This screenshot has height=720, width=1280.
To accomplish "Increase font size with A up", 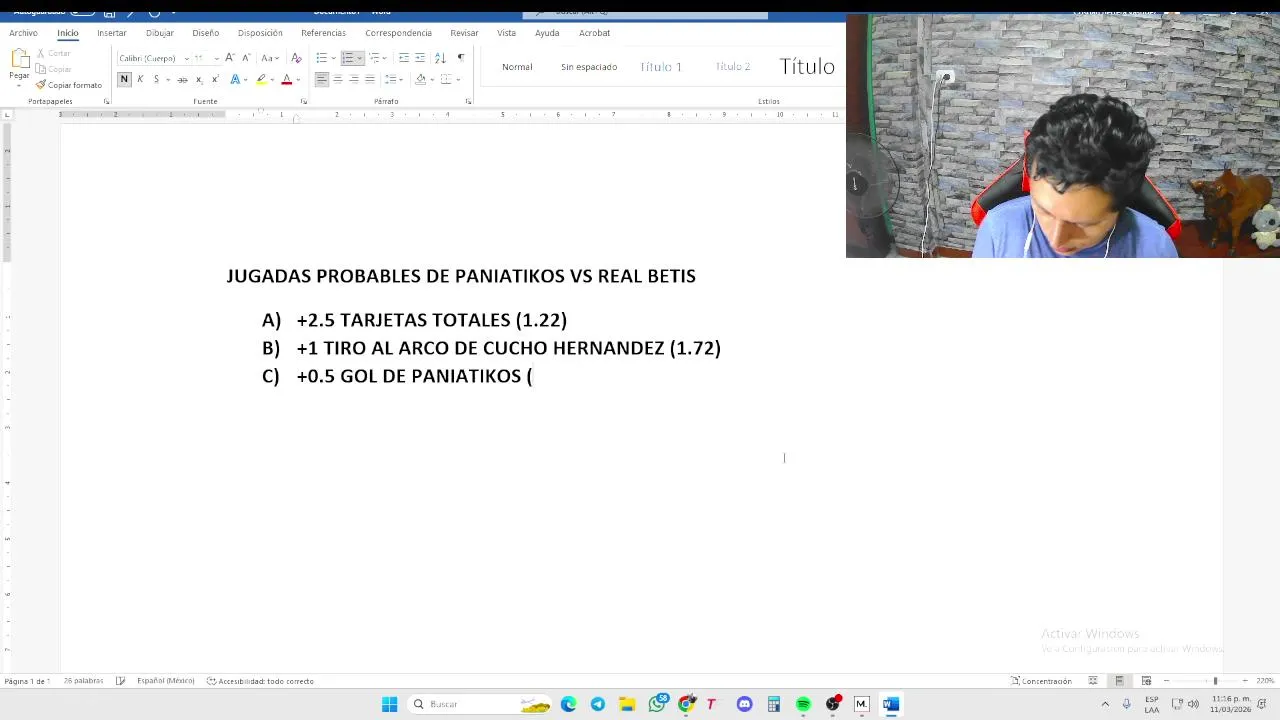I will tap(230, 58).
